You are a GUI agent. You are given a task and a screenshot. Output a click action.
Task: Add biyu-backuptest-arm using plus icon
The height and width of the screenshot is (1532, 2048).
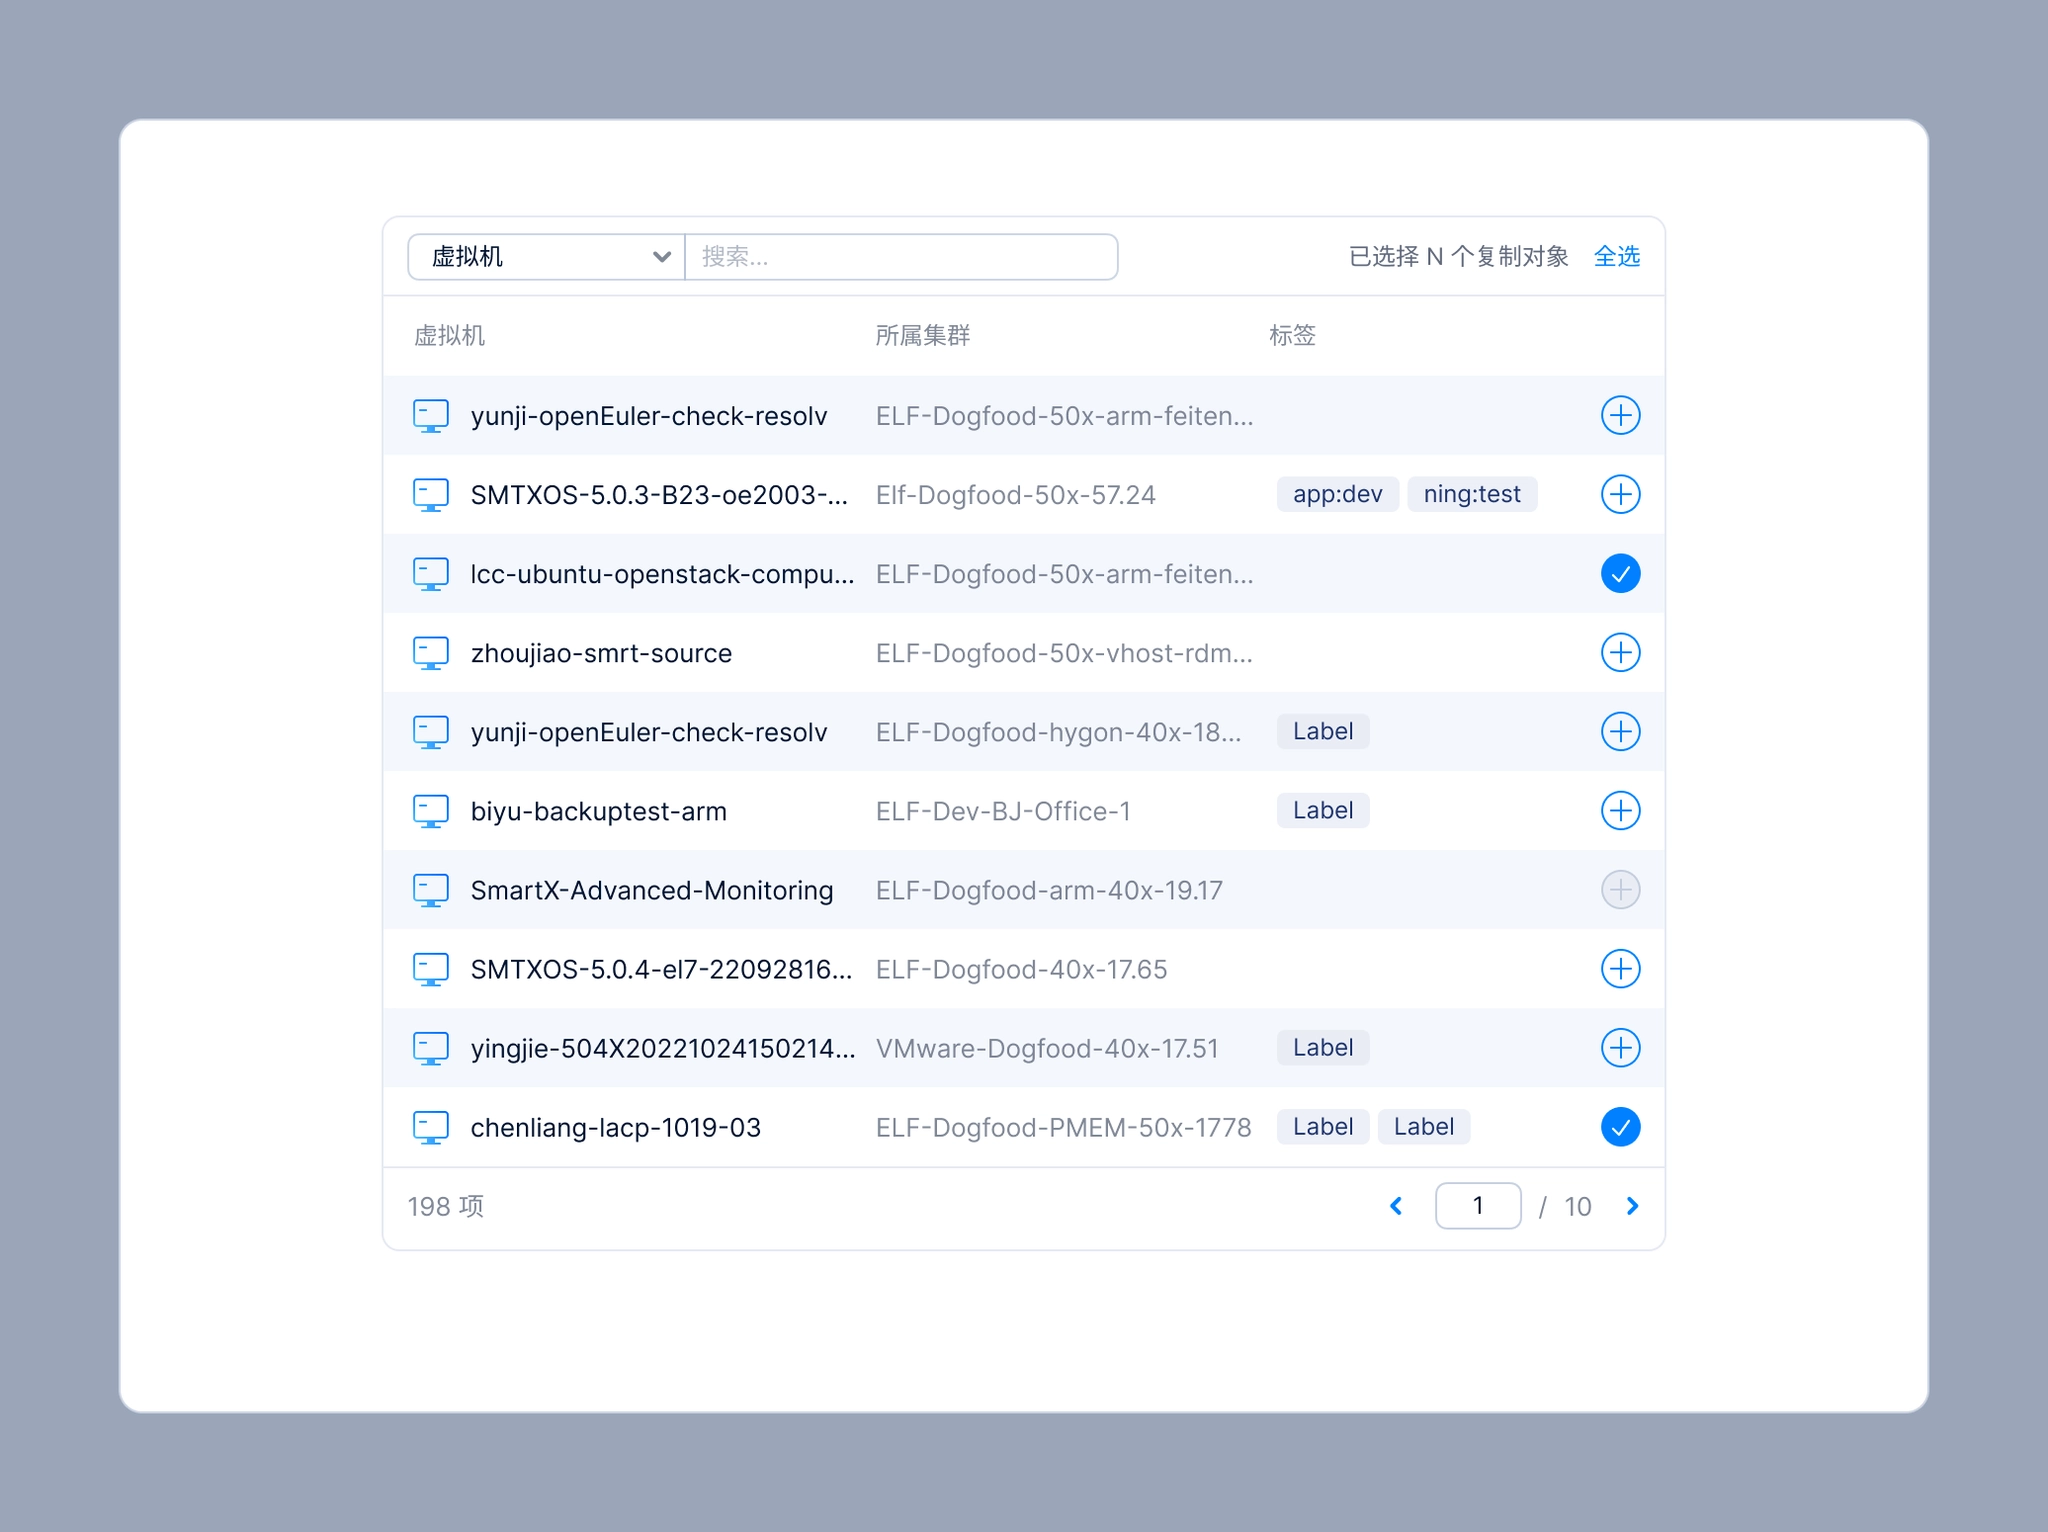pyautogui.click(x=1620, y=811)
